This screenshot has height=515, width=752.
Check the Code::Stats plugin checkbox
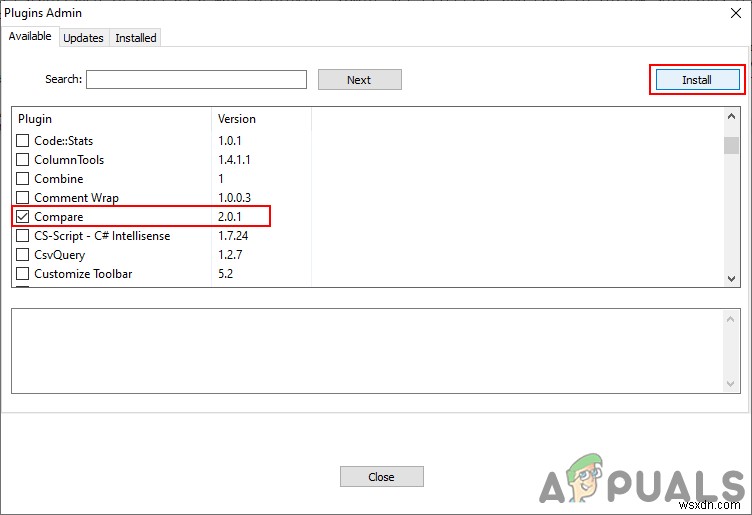click(23, 140)
